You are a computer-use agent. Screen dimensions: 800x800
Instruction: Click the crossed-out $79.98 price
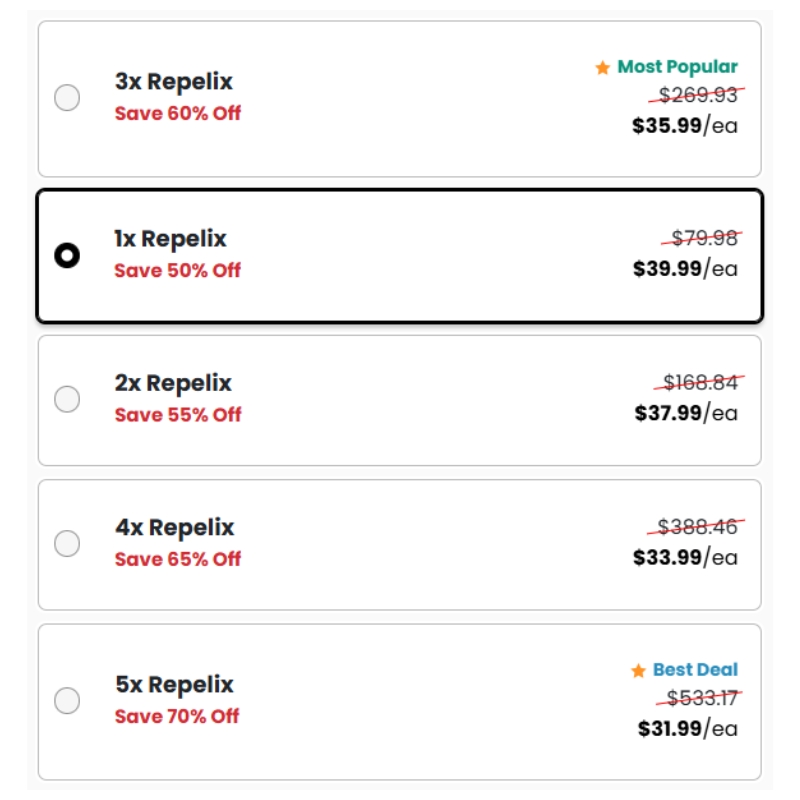[704, 238]
